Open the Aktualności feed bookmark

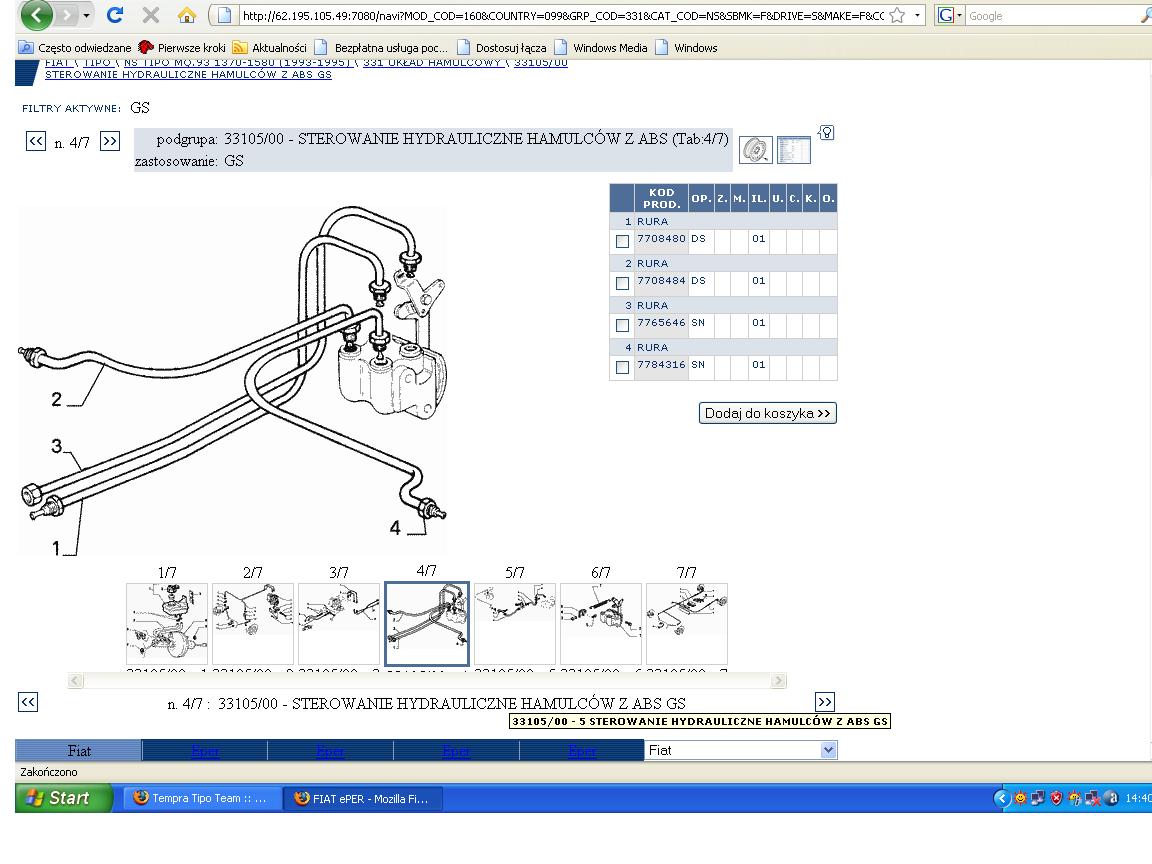coord(269,48)
